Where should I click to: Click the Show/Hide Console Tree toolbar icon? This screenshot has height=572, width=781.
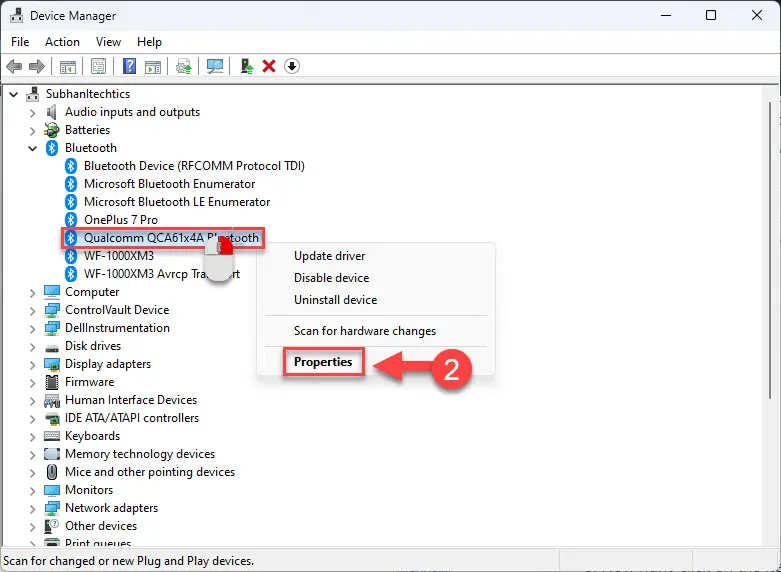point(68,66)
